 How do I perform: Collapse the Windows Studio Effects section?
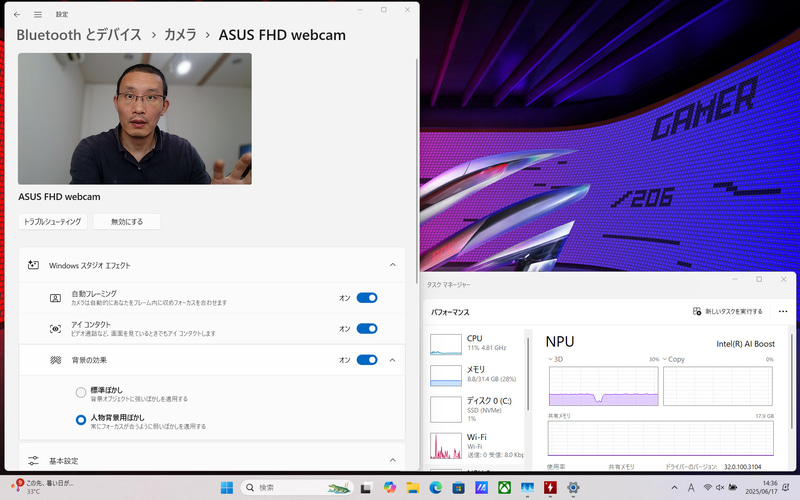point(392,265)
